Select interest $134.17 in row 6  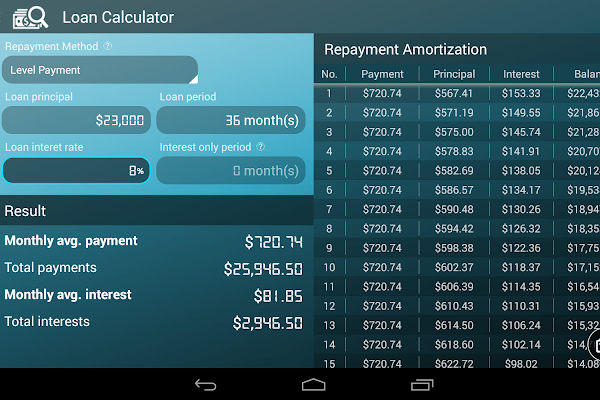click(521, 190)
